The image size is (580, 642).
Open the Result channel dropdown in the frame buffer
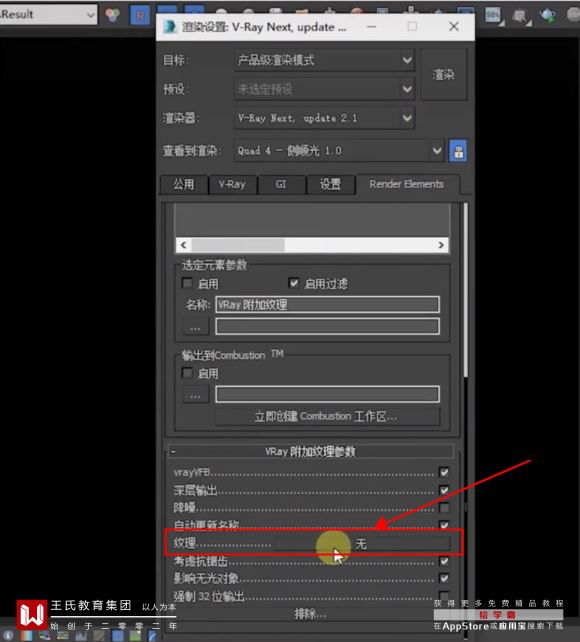48,15
